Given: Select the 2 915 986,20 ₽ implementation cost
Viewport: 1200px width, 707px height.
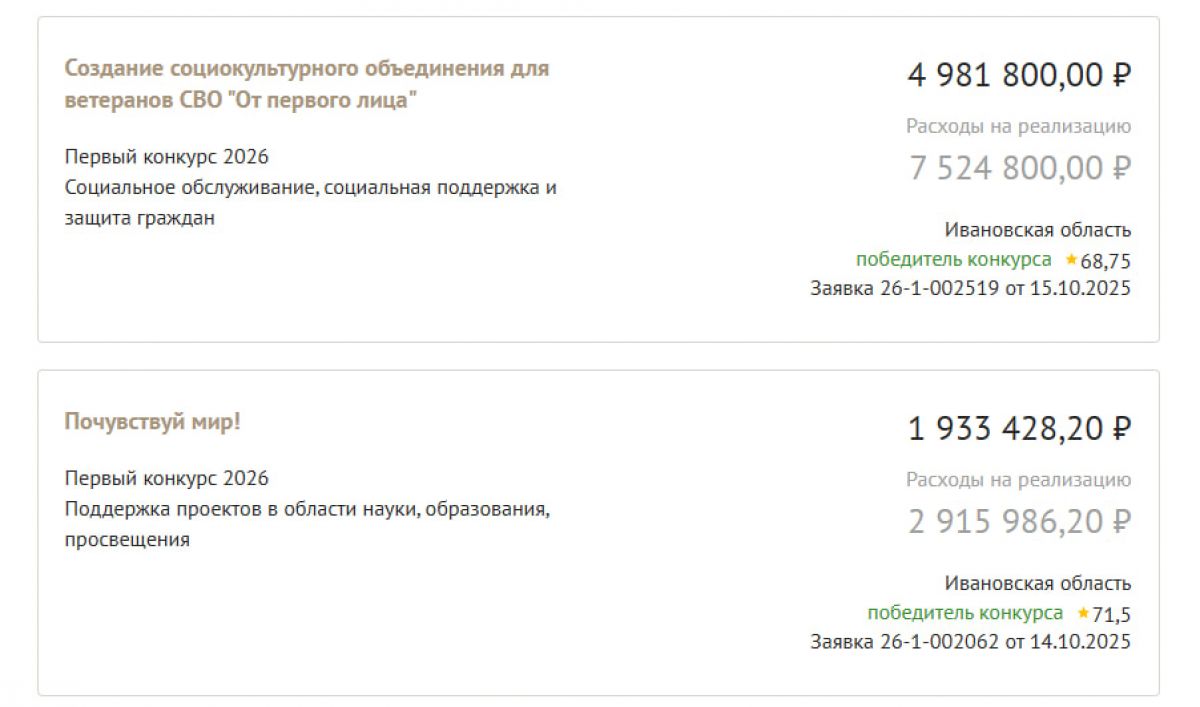Looking at the screenshot, I should pyautogui.click(x=1019, y=521).
